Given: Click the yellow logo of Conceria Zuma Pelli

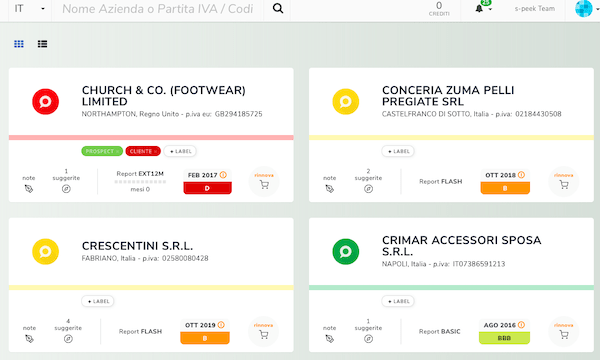Looking at the screenshot, I should pyautogui.click(x=346, y=102).
